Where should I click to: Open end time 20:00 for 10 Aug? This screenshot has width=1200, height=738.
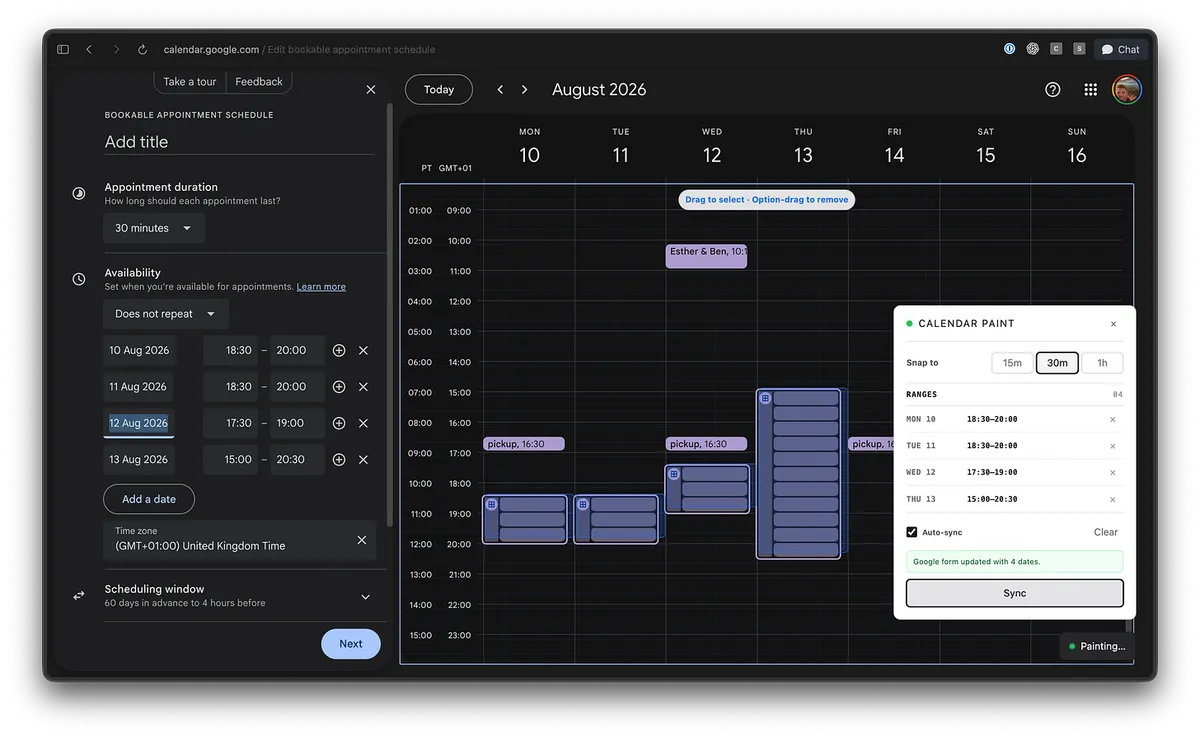(x=297, y=351)
